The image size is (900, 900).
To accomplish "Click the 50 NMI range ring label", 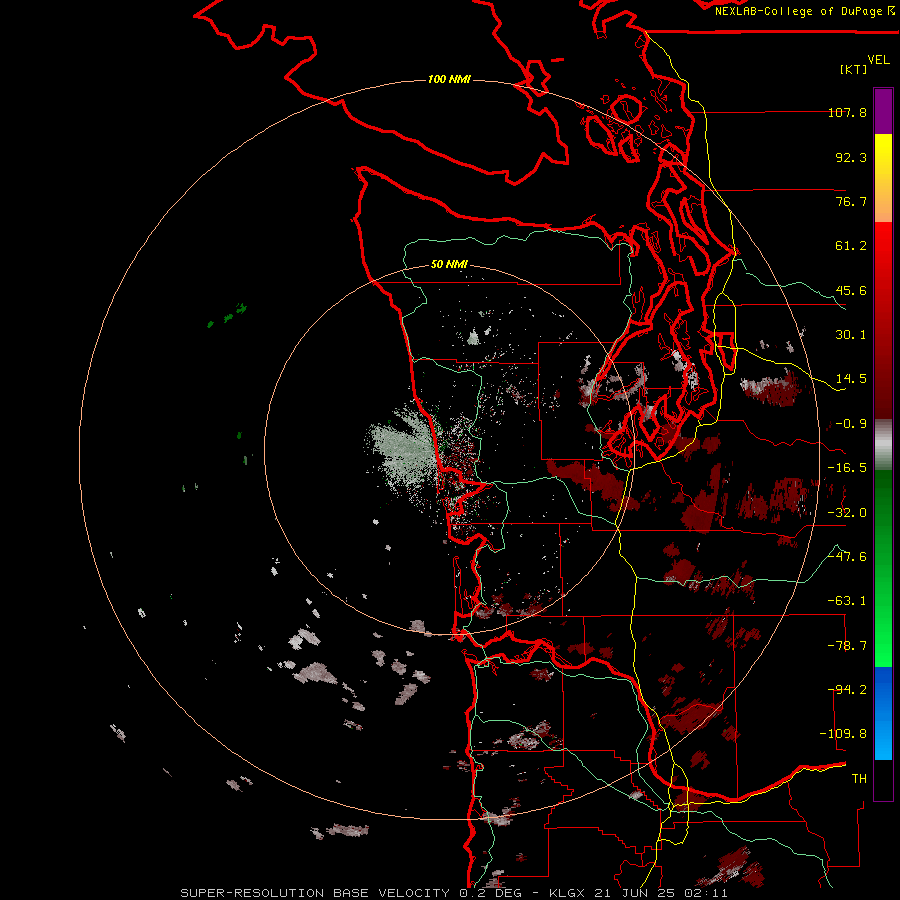I will pyautogui.click(x=449, y=264).
